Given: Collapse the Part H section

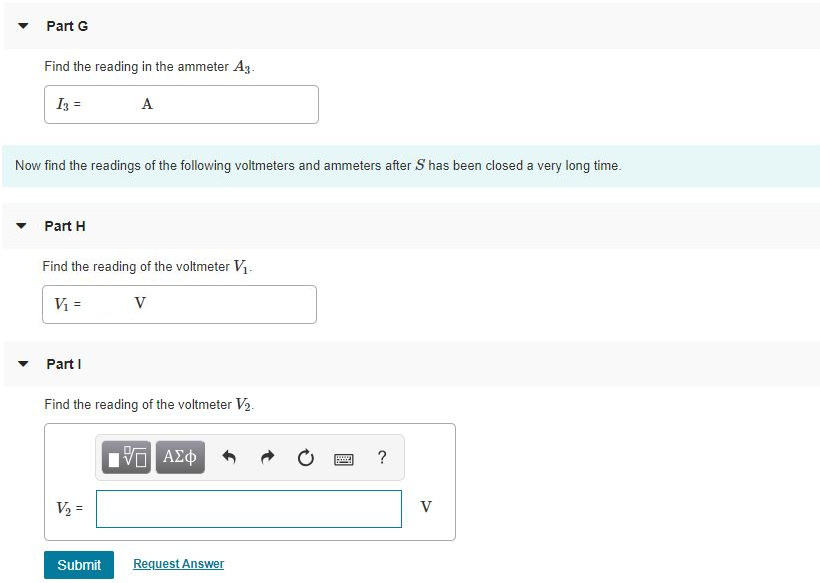Looking at the screenshot, I should pos(21,226).
